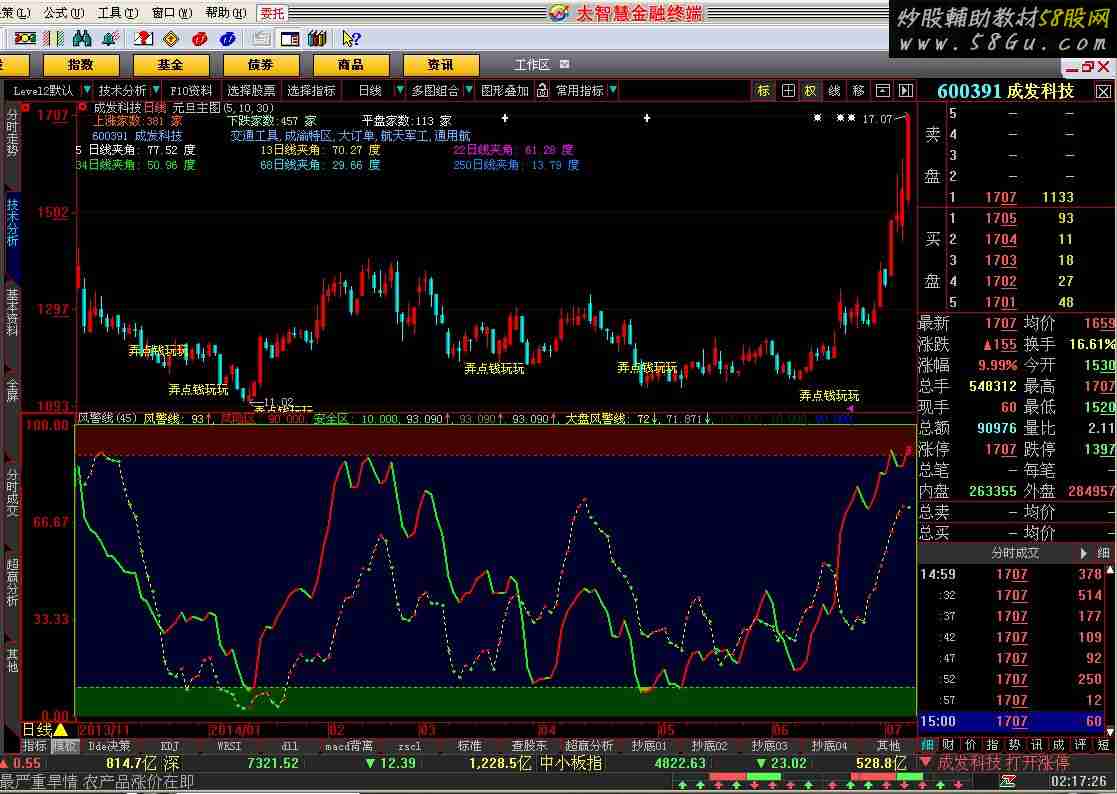
Task: Click the window layout toolbar icon
Action: point(289,38)
